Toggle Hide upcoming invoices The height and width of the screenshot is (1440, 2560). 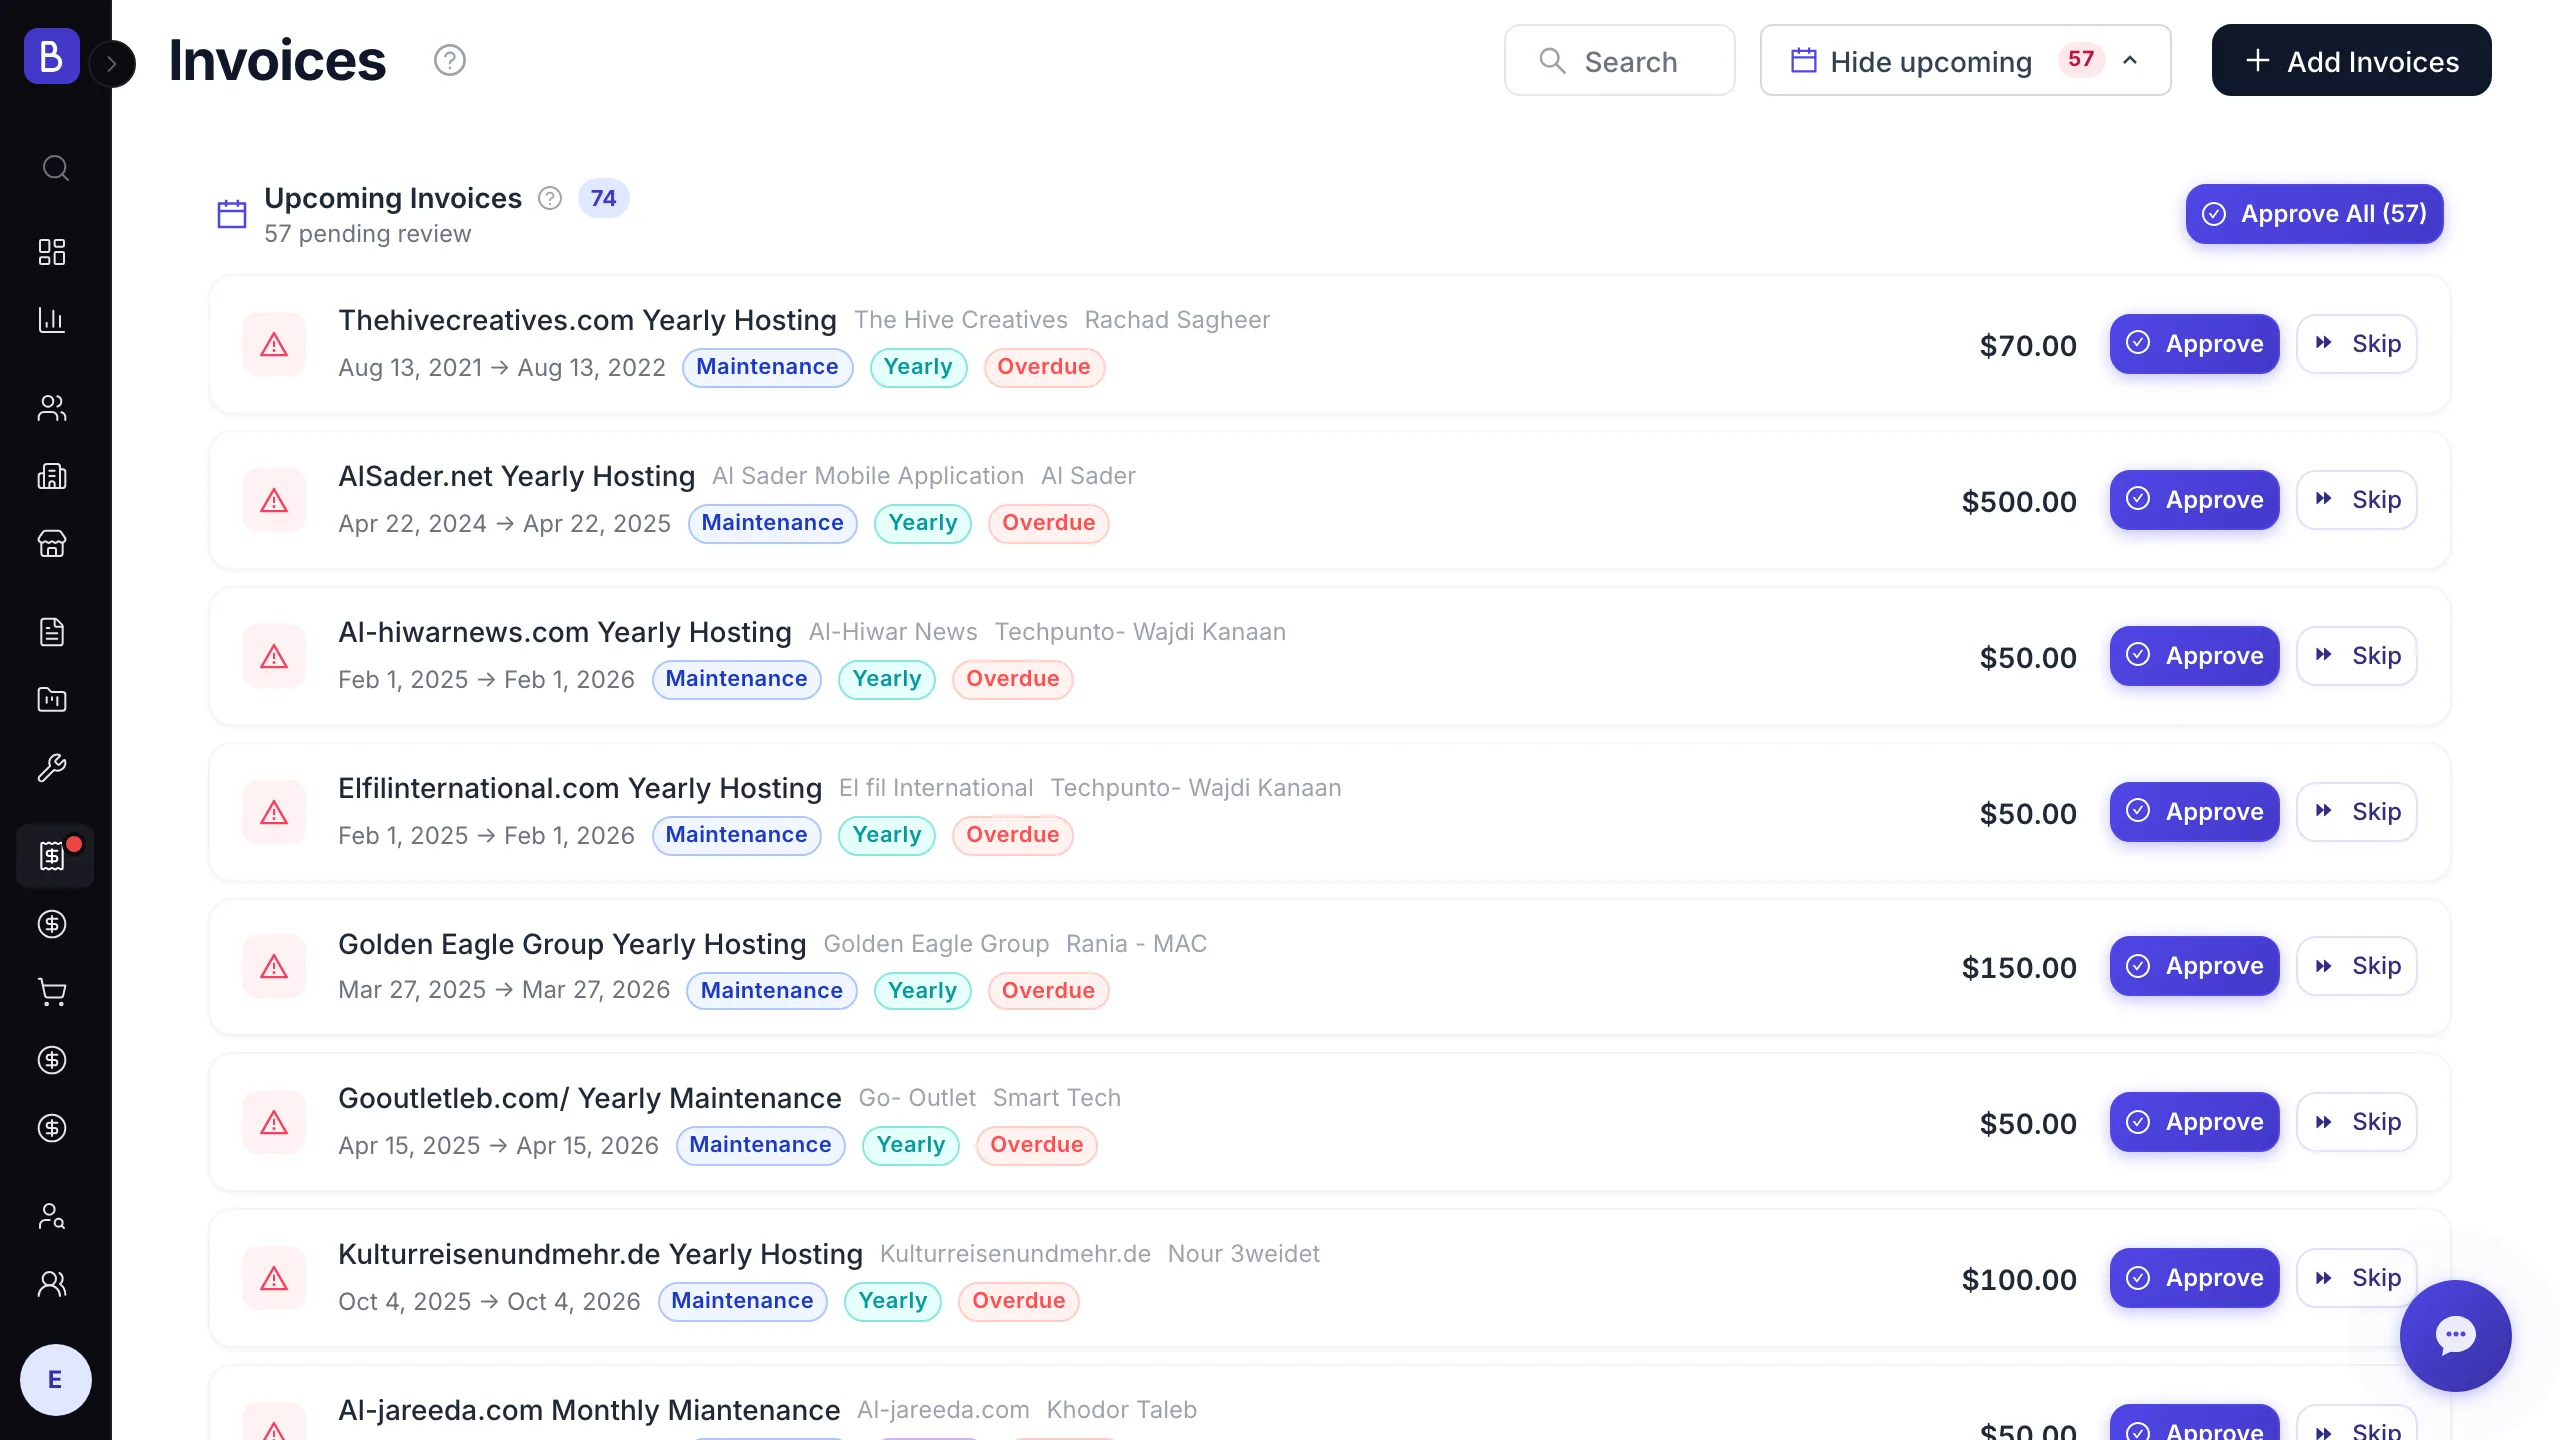[1965, 61]
